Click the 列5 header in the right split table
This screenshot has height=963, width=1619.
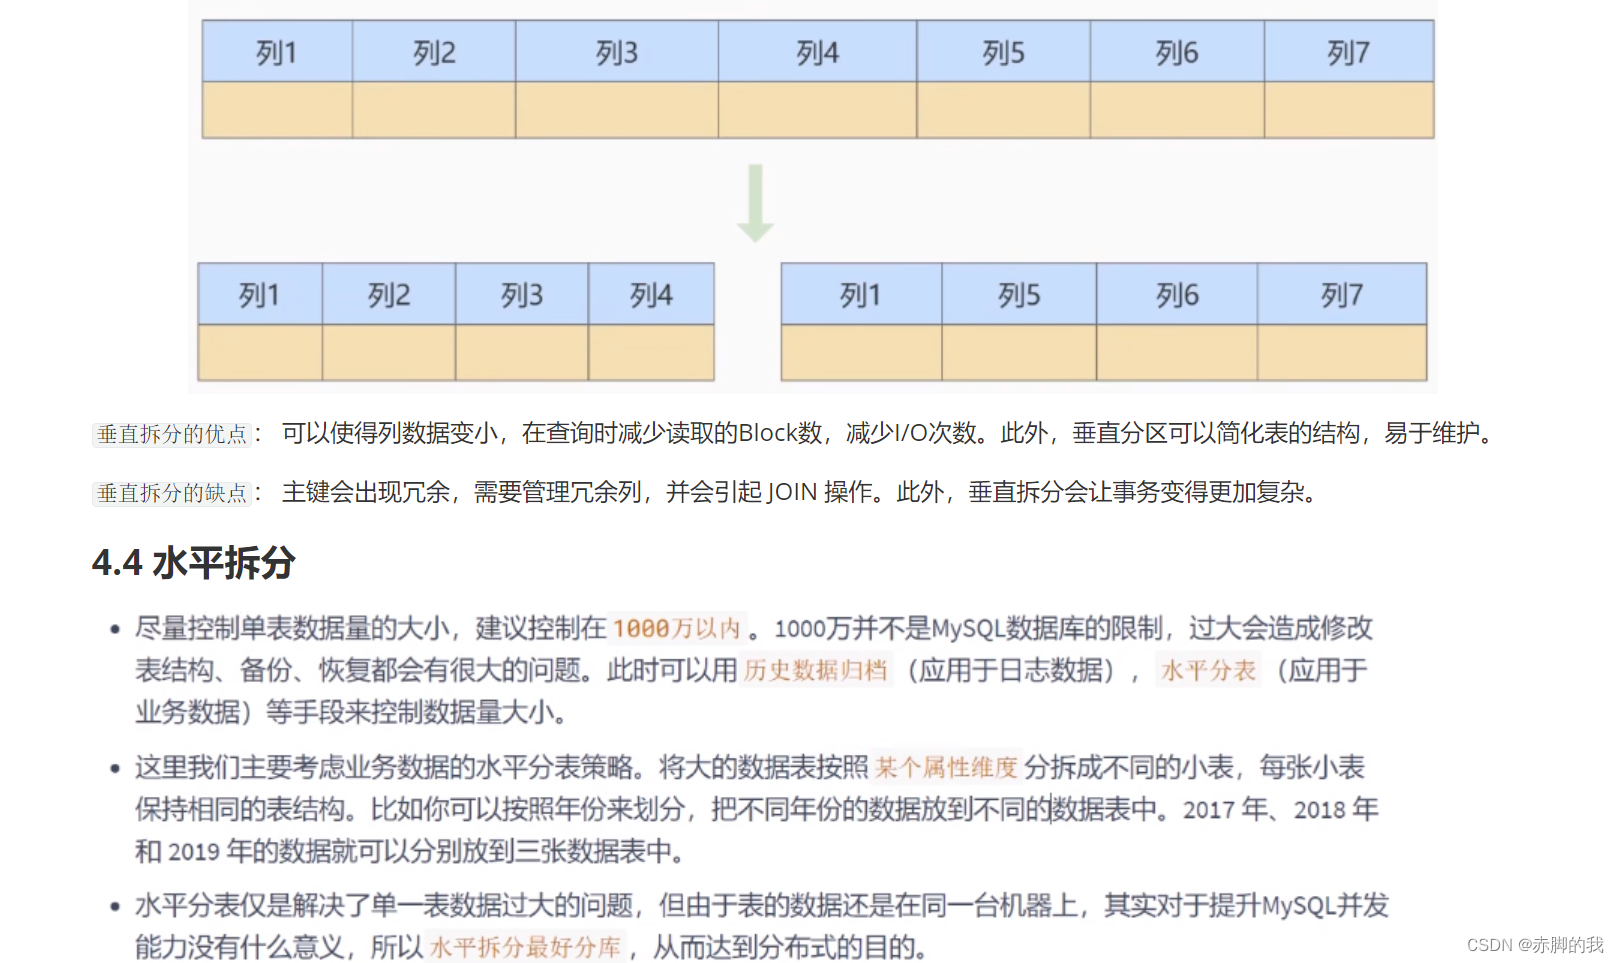(x=1019, y=293)
